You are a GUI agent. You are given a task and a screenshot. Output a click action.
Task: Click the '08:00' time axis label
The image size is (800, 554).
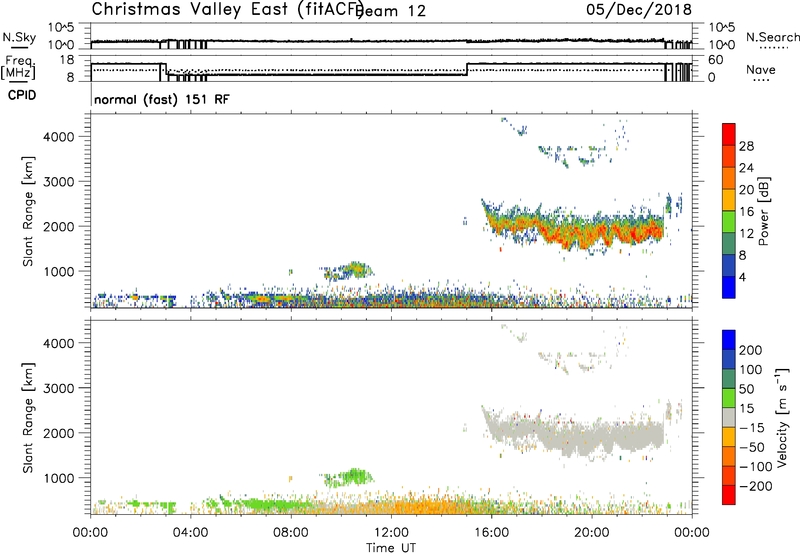291,533
